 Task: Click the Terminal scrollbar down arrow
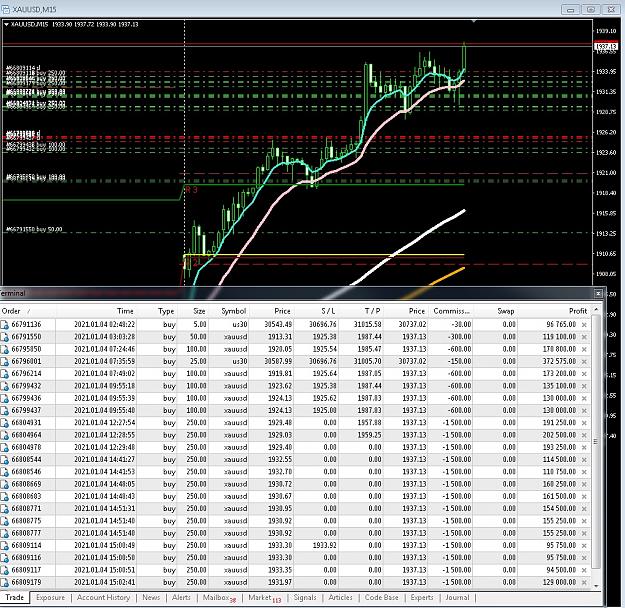(596, 586)
